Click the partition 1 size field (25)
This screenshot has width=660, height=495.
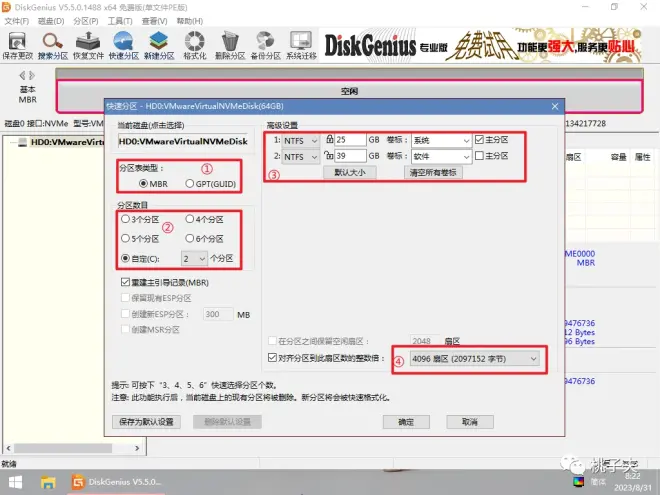click(x=350, y=140)
